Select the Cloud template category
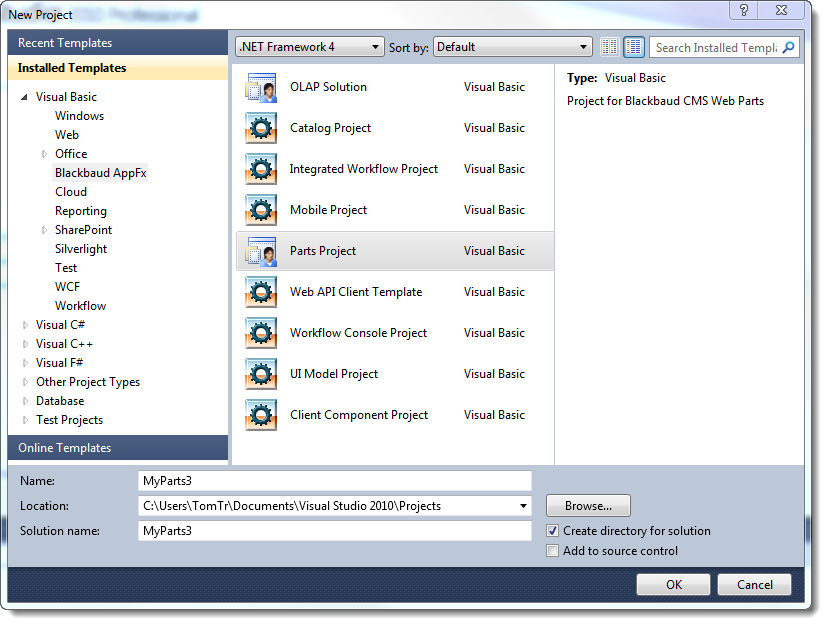Screen dimensions: 827x625 71,192
